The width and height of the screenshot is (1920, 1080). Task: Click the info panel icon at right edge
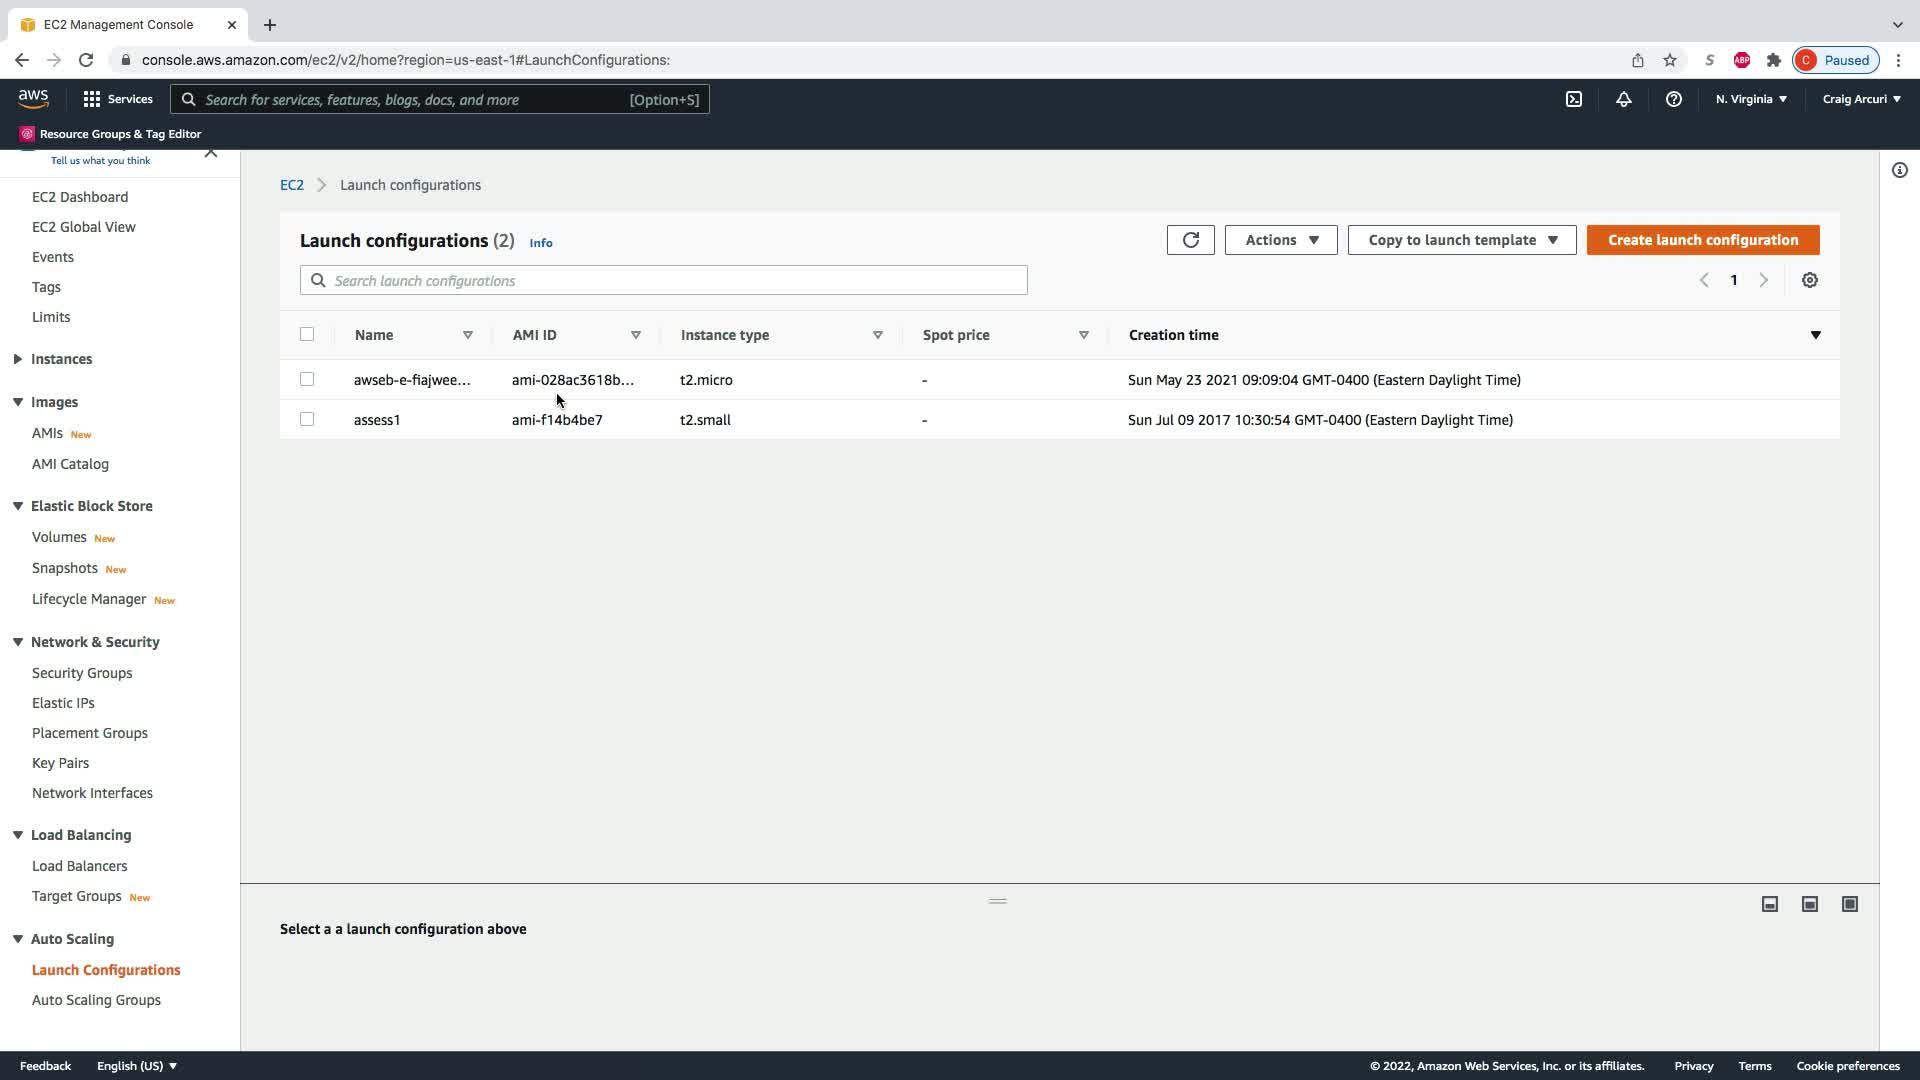click(1900, 170)
